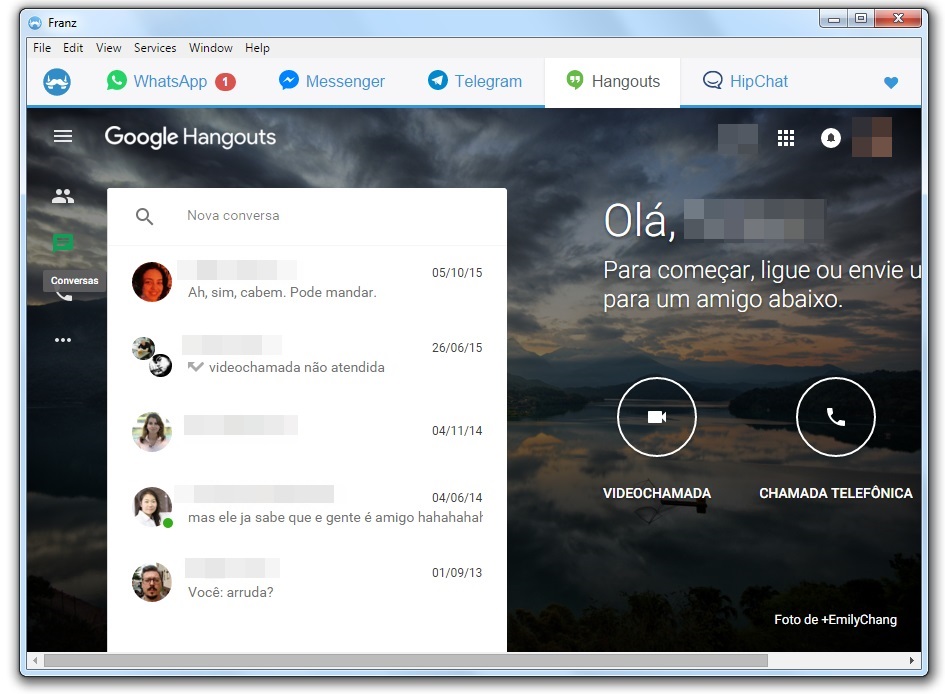Select the green Conversas chat icon
Image resolution: width=945 pixels, height=694 pixels.
pos(63,242)
